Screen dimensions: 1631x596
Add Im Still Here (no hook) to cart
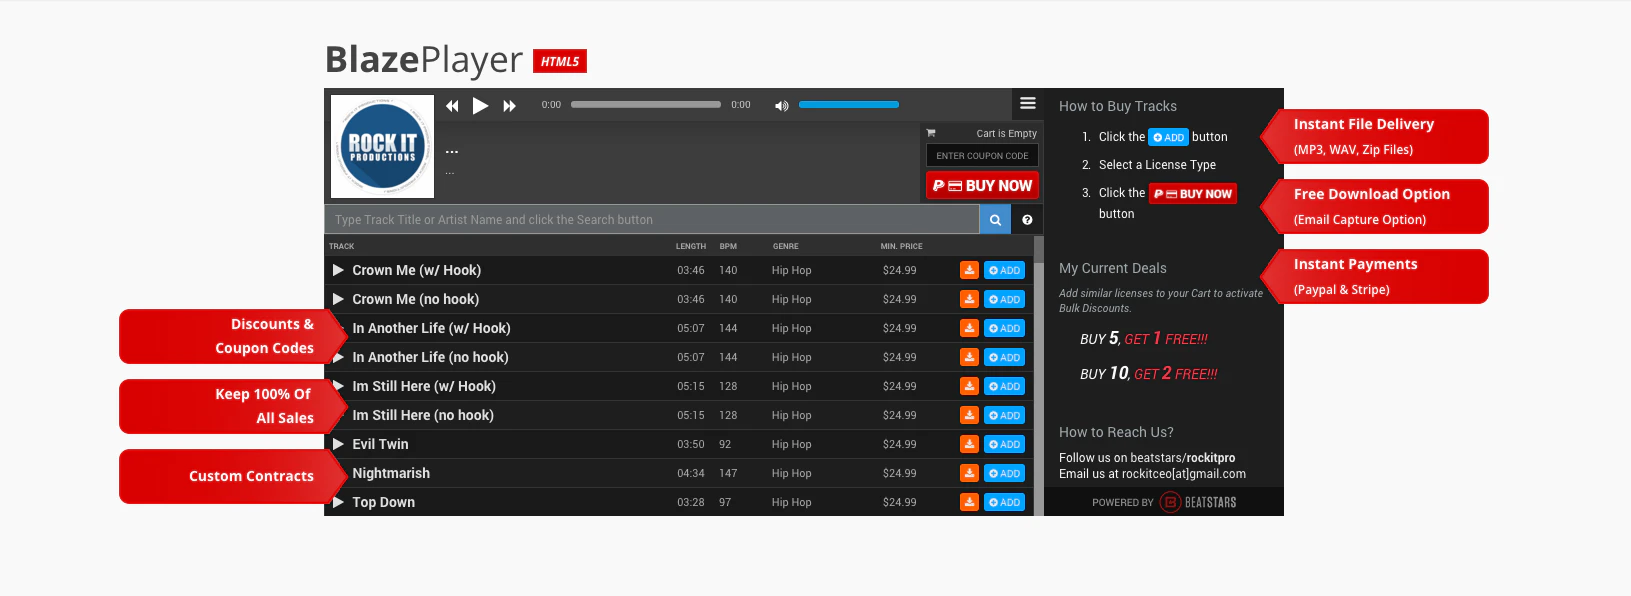1004,415
